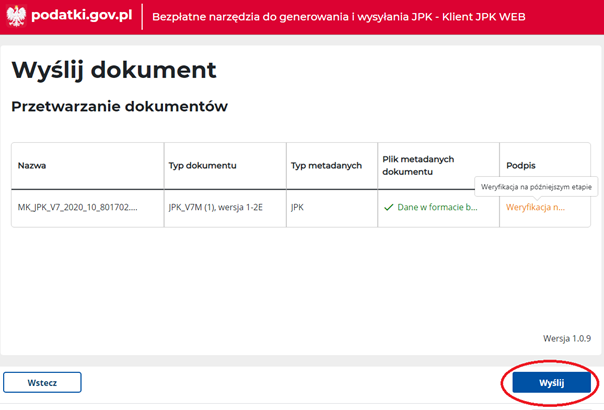
Task: Click the Podpis column header
Action: [521, 165]
